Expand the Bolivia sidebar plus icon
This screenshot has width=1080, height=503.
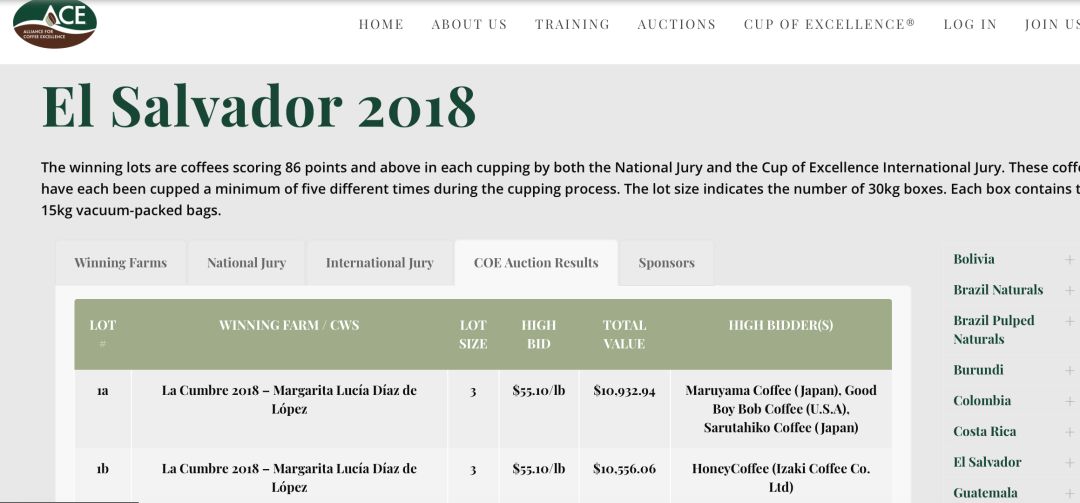tap(1069, 260)
